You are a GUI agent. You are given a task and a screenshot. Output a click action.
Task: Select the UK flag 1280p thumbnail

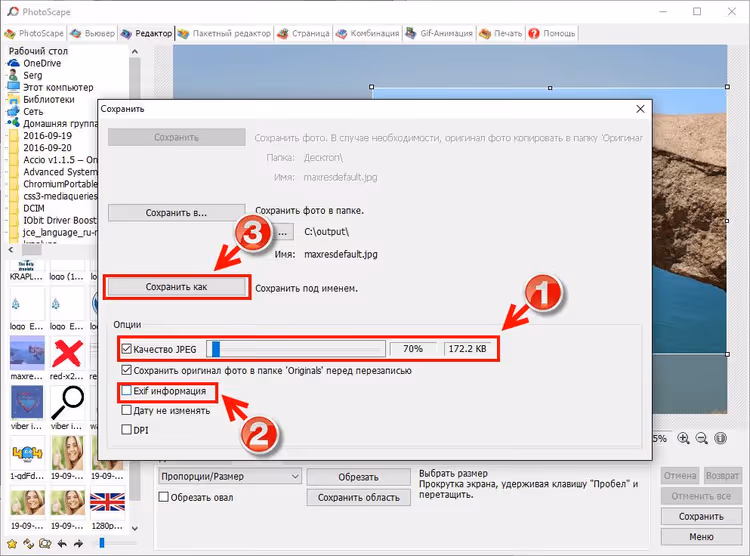pos(107,502)
